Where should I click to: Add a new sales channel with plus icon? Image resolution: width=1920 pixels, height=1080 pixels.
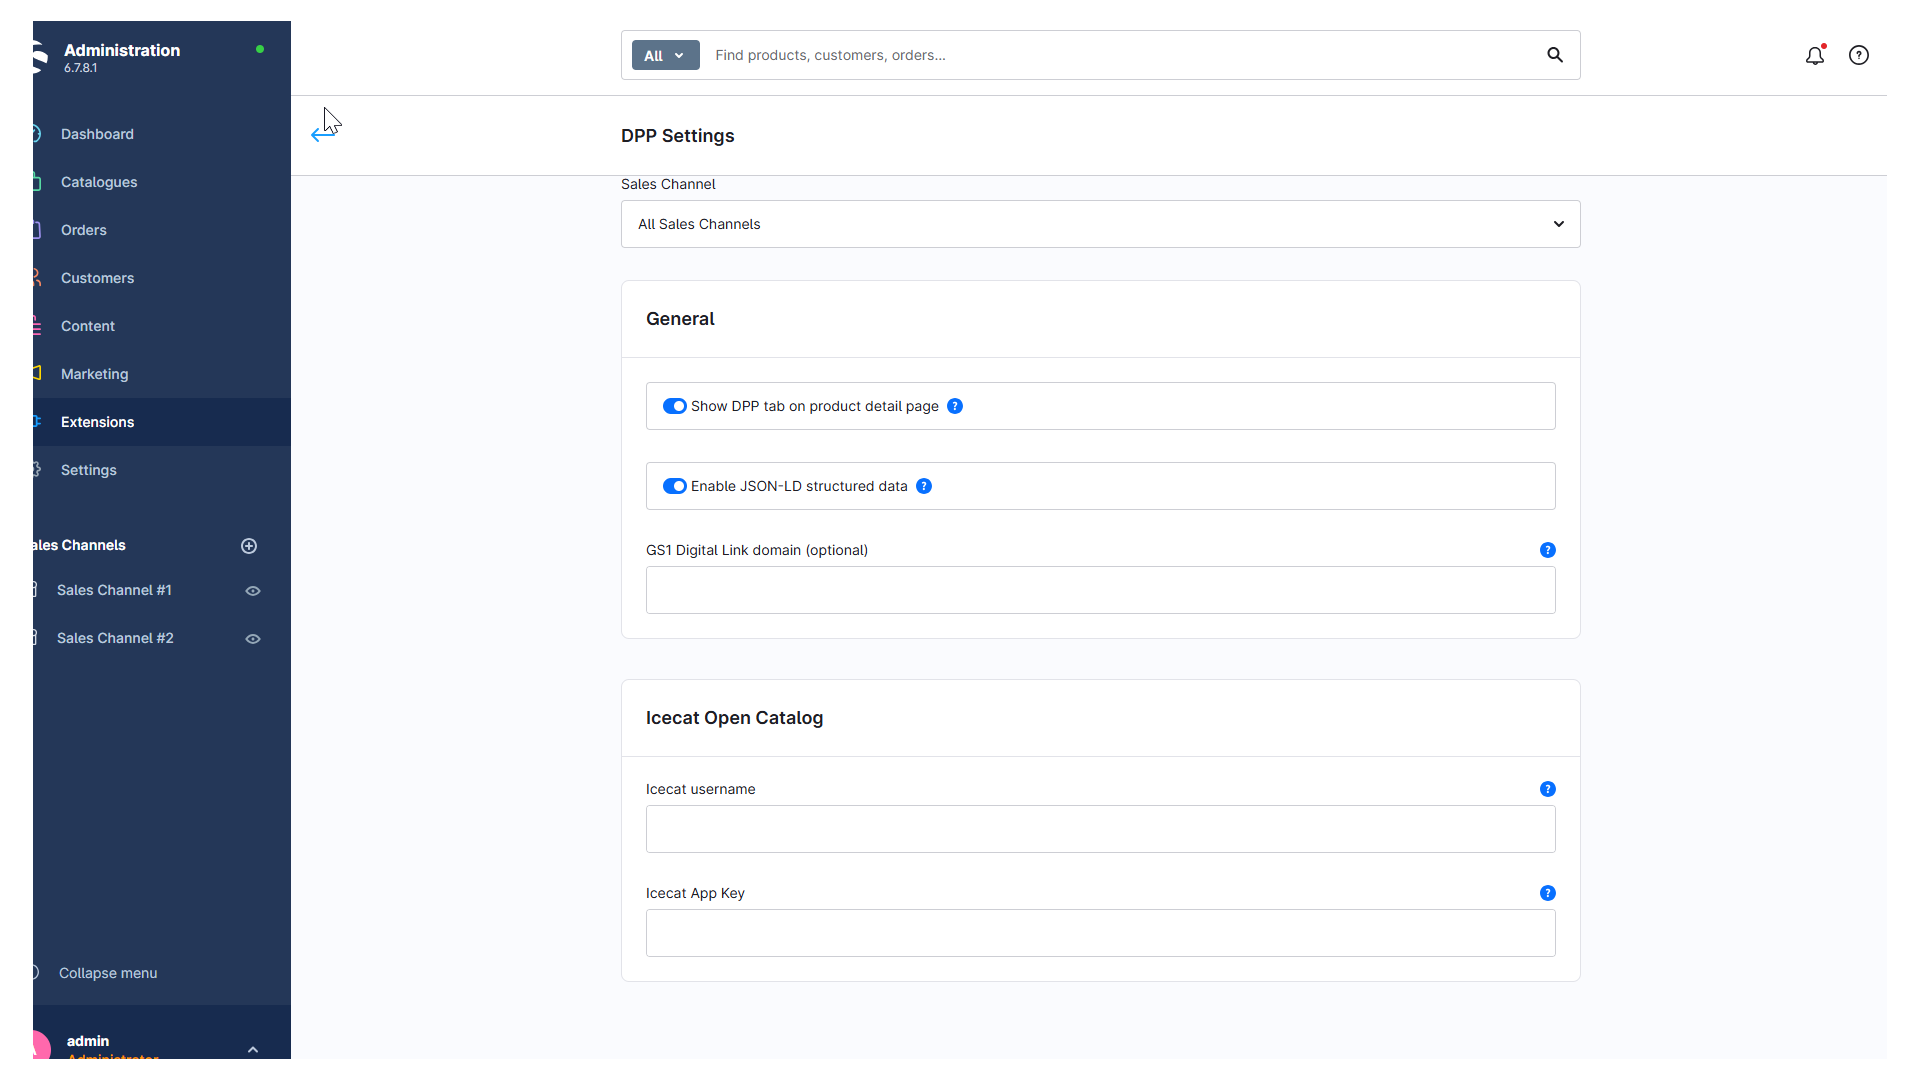[x=249, y=546]
